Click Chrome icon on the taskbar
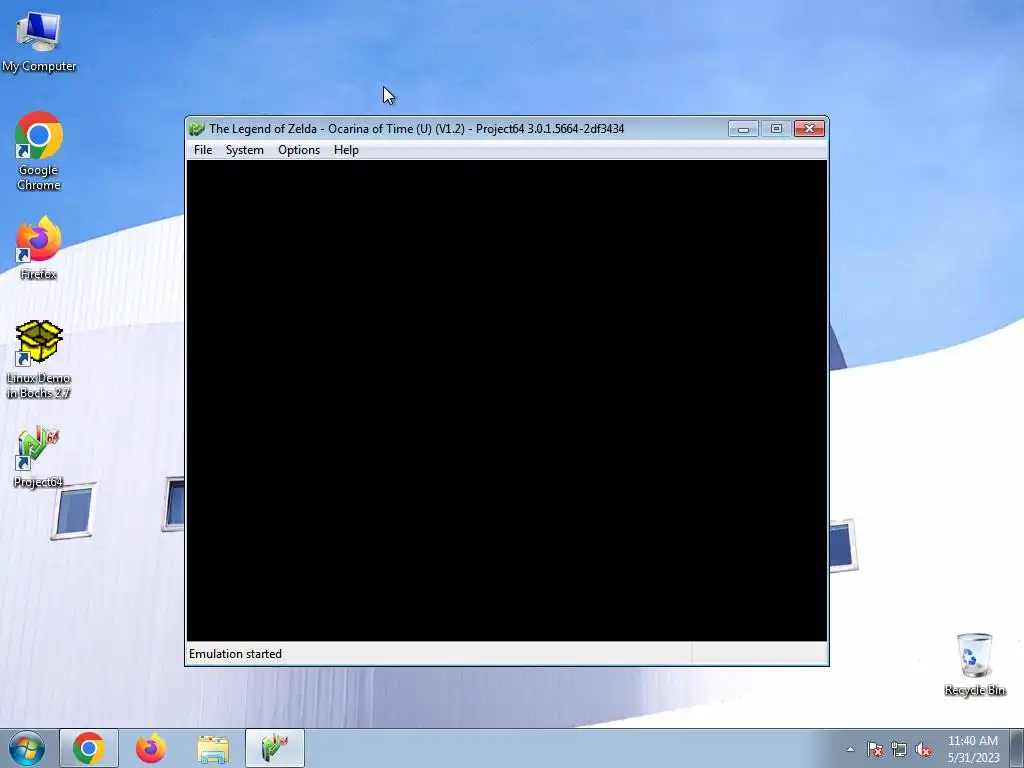 coord(89,748)
